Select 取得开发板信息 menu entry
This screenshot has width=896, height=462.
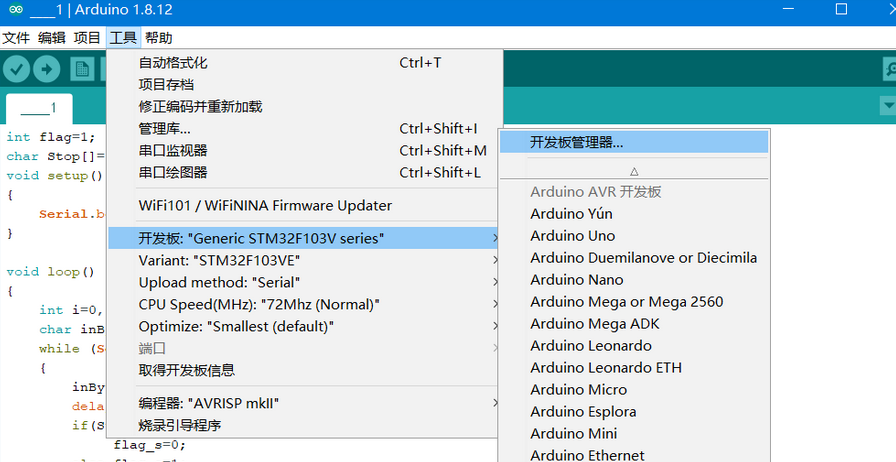coord(305,370)
